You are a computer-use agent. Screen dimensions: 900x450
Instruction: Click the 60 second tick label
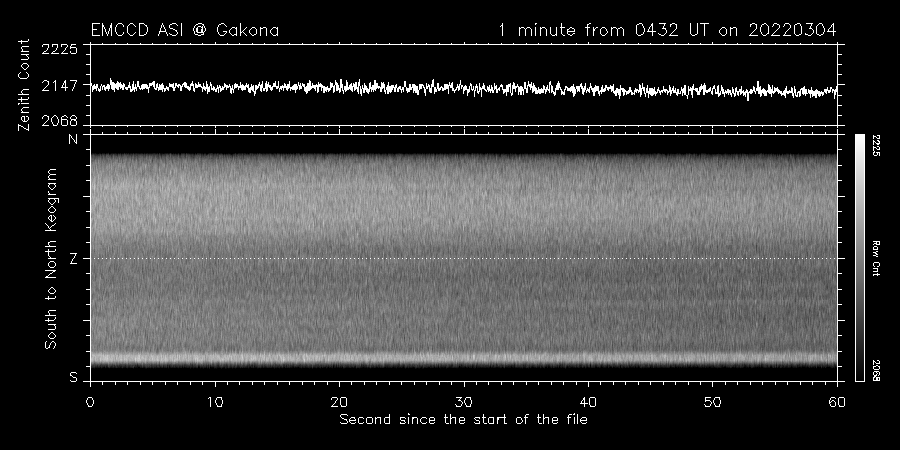837,402
